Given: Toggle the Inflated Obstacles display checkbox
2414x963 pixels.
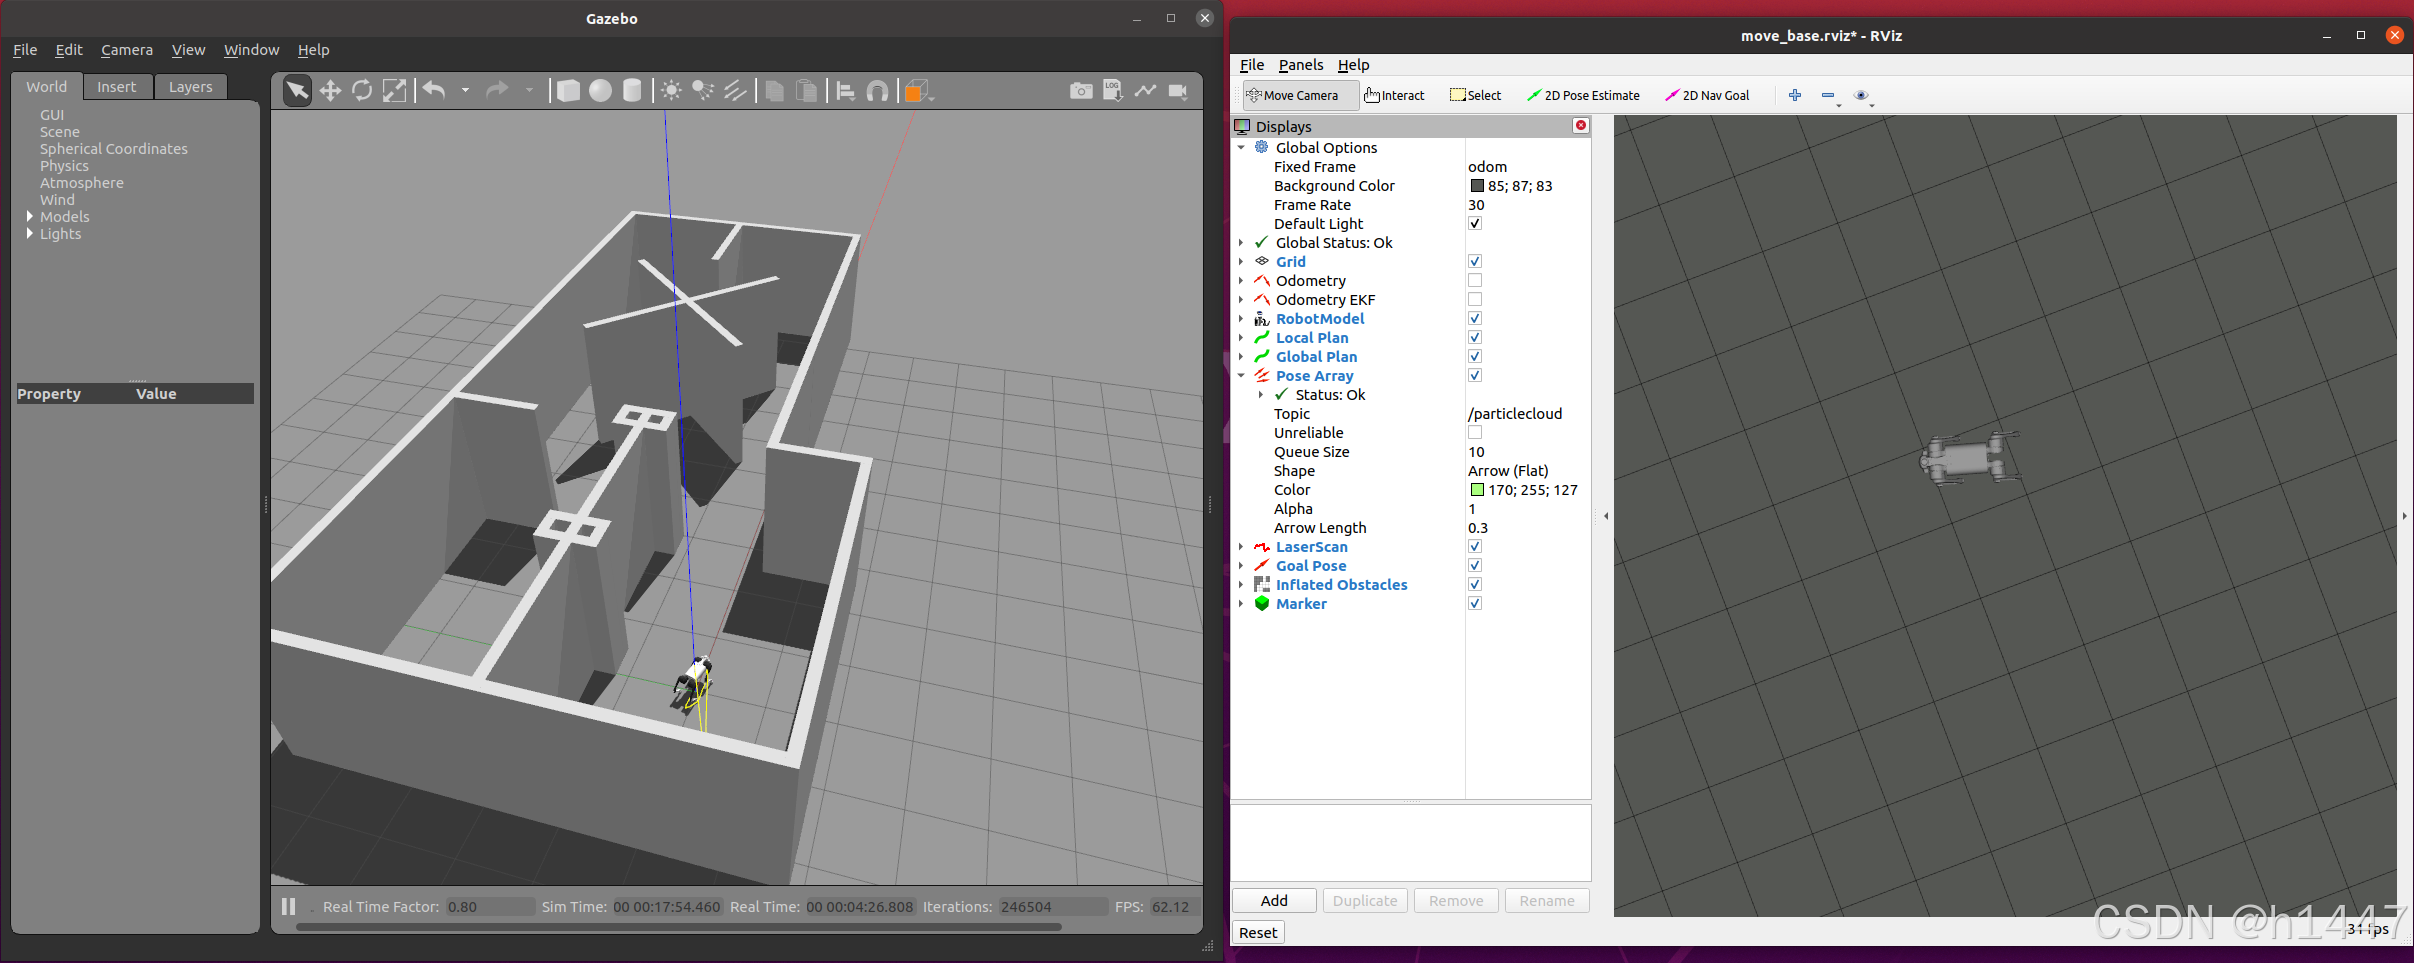Looking at the screenshot, I should (x=1475, y=584).
